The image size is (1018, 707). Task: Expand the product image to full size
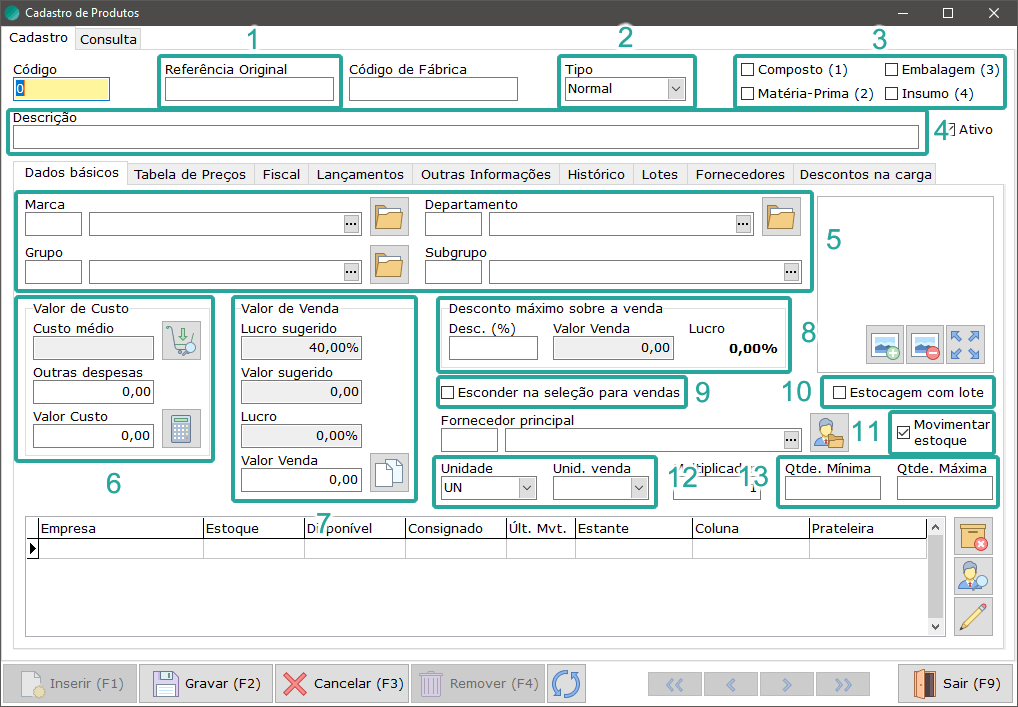coord(966,344)
